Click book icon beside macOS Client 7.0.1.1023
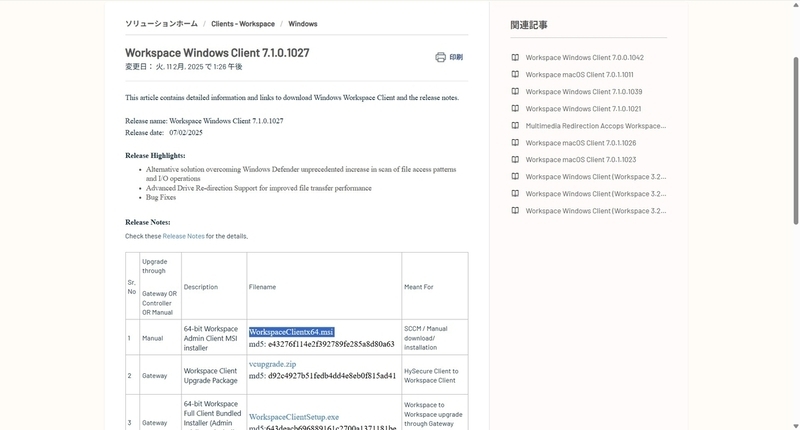The image size is (800, 430). (x=515, y=160)
